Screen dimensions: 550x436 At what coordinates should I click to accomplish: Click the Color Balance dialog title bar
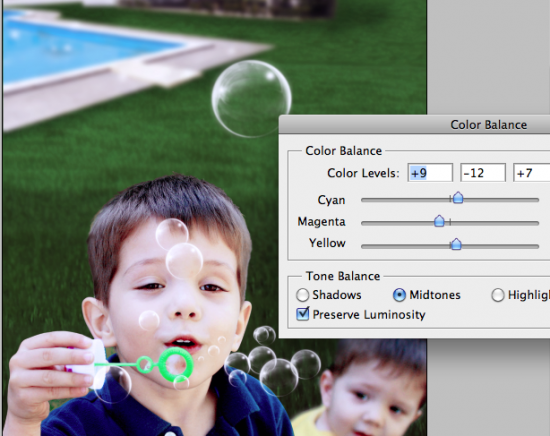point(415,125)
